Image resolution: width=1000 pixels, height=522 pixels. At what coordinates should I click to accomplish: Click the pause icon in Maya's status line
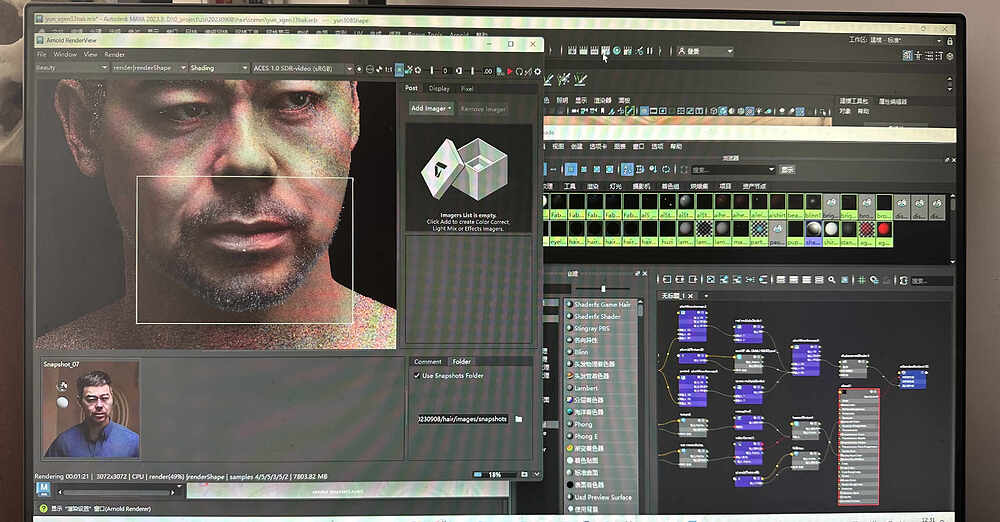coord(650,50)
